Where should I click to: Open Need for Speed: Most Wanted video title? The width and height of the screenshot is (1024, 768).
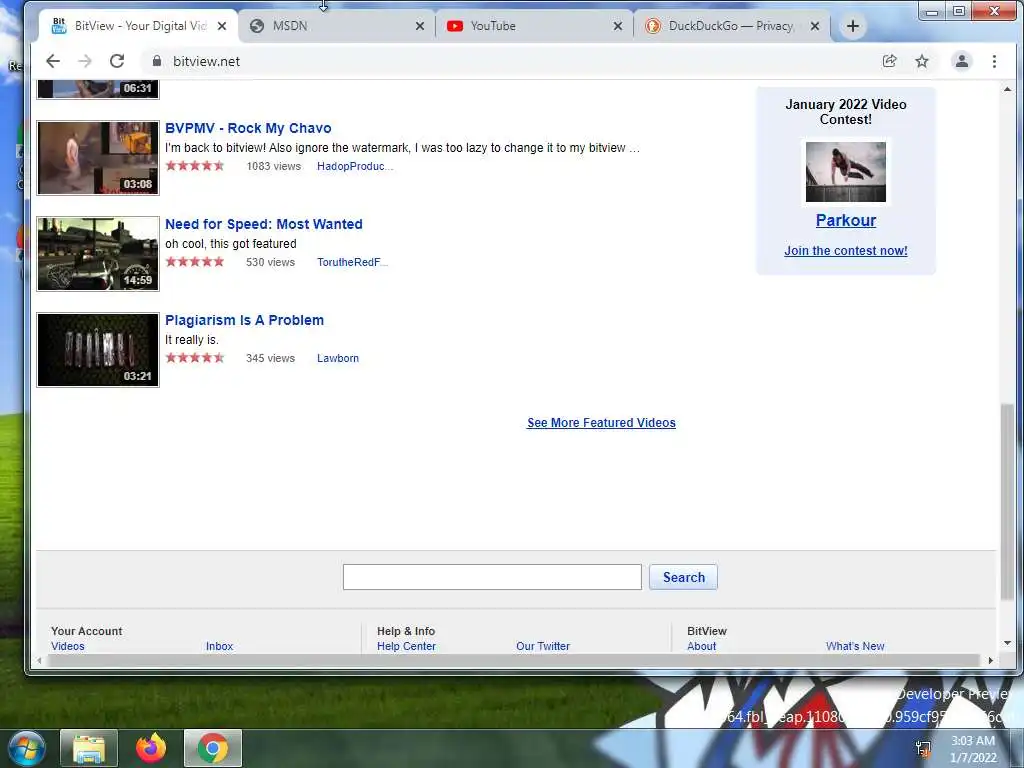tap(264, 224)
